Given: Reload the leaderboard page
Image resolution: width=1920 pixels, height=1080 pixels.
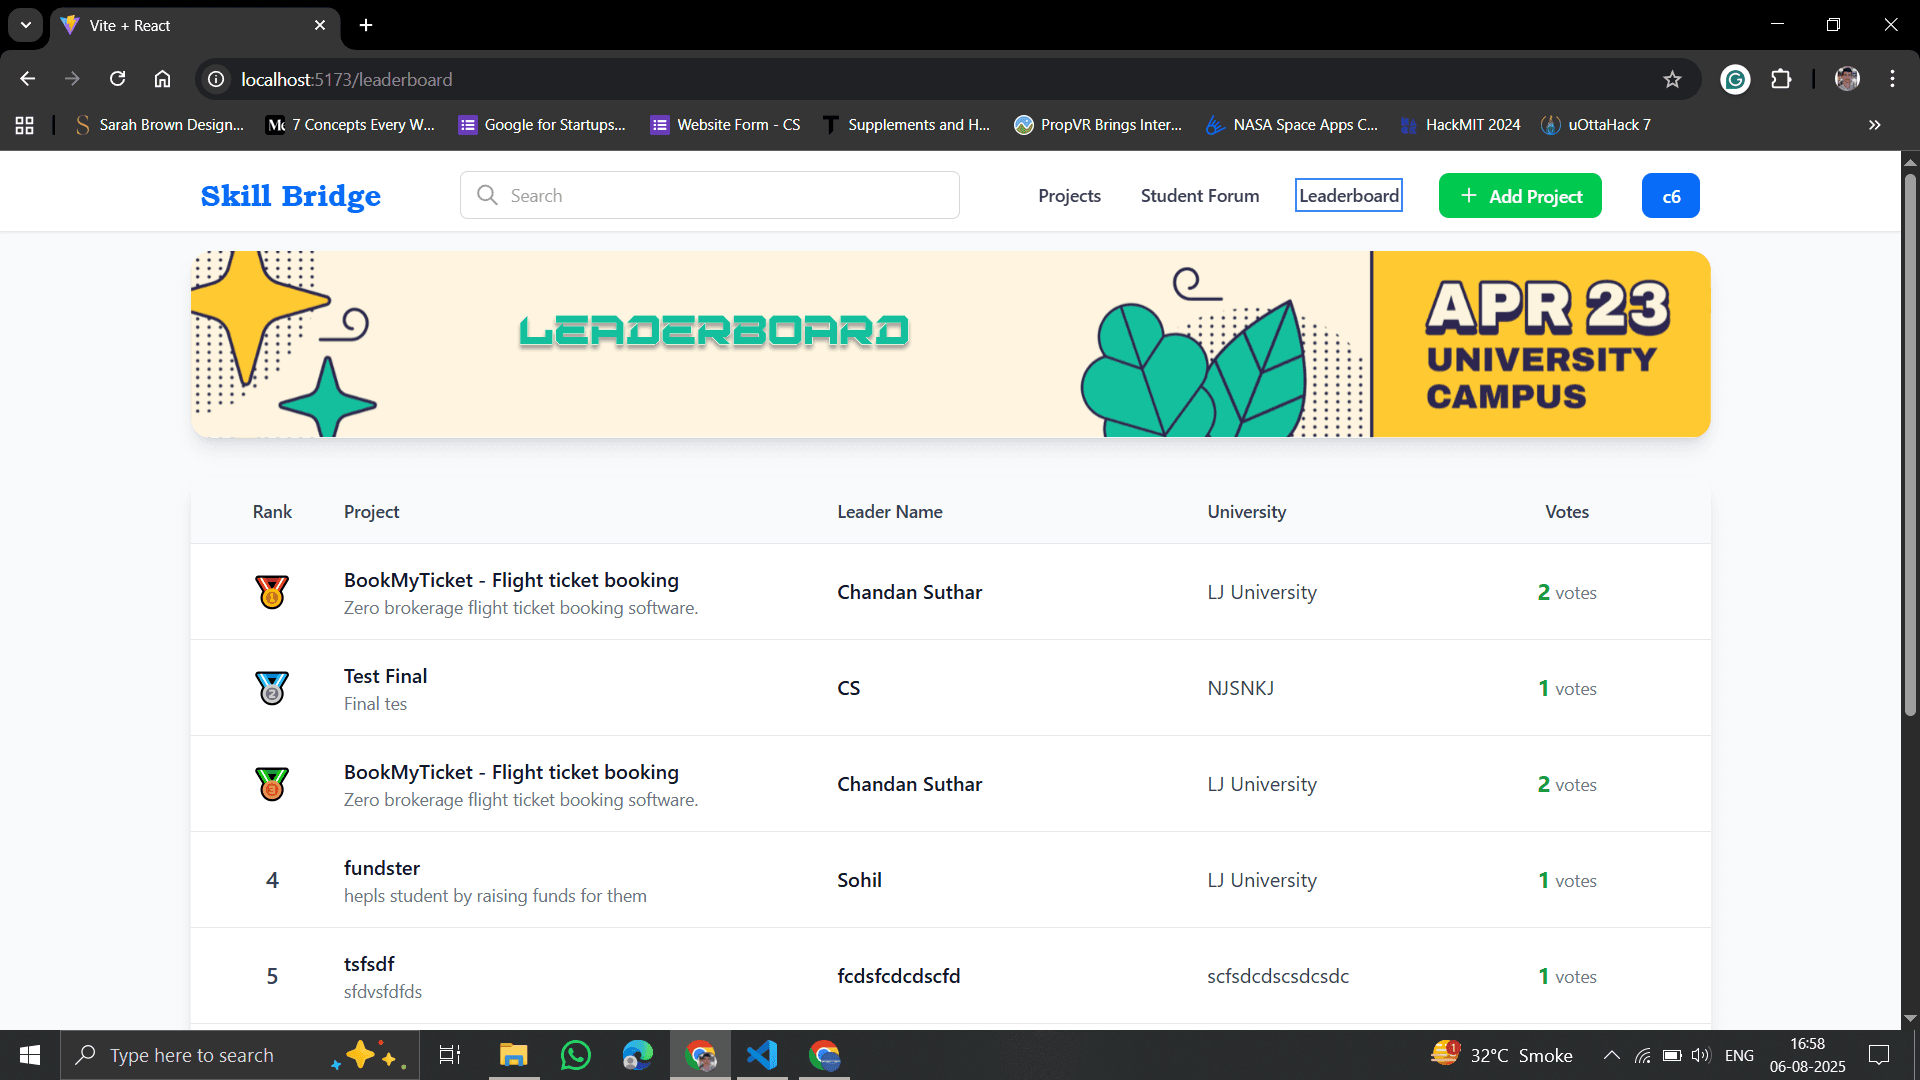Looking at the screenshot, I should point(117,79).
